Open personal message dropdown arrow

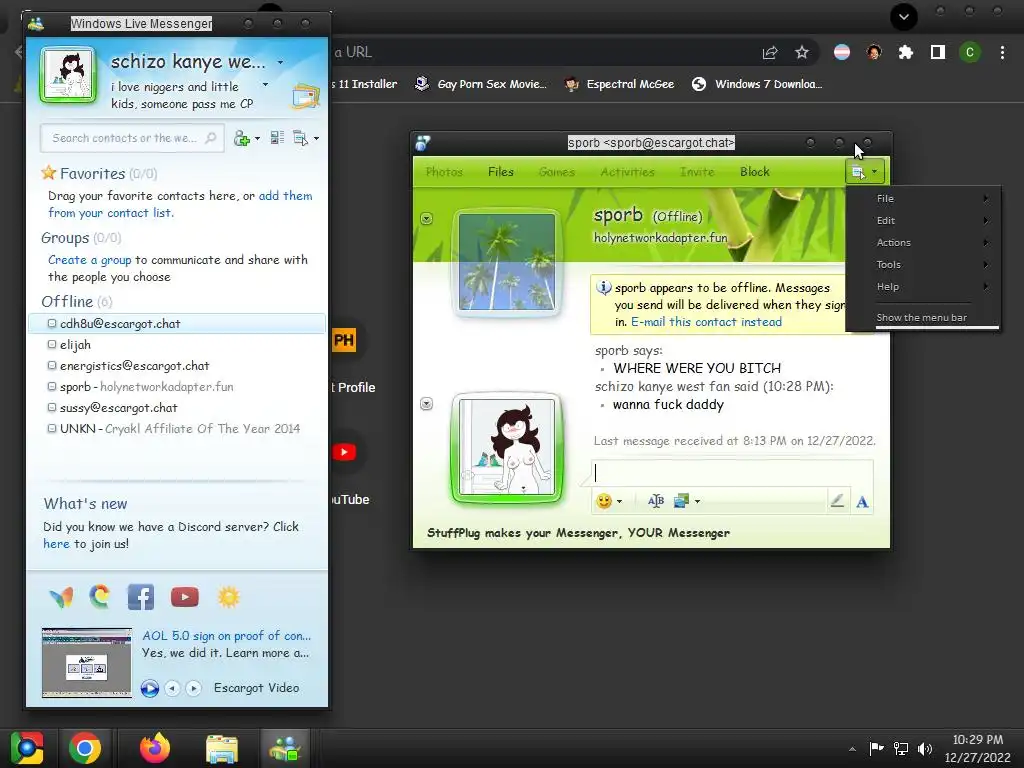point(265,85)
